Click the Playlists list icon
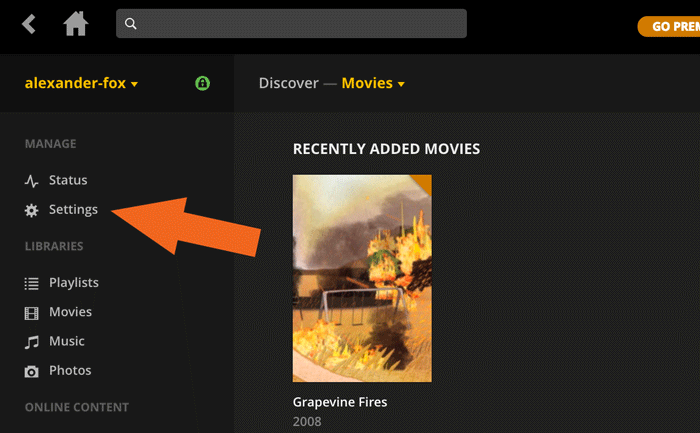 pos(31,284)
